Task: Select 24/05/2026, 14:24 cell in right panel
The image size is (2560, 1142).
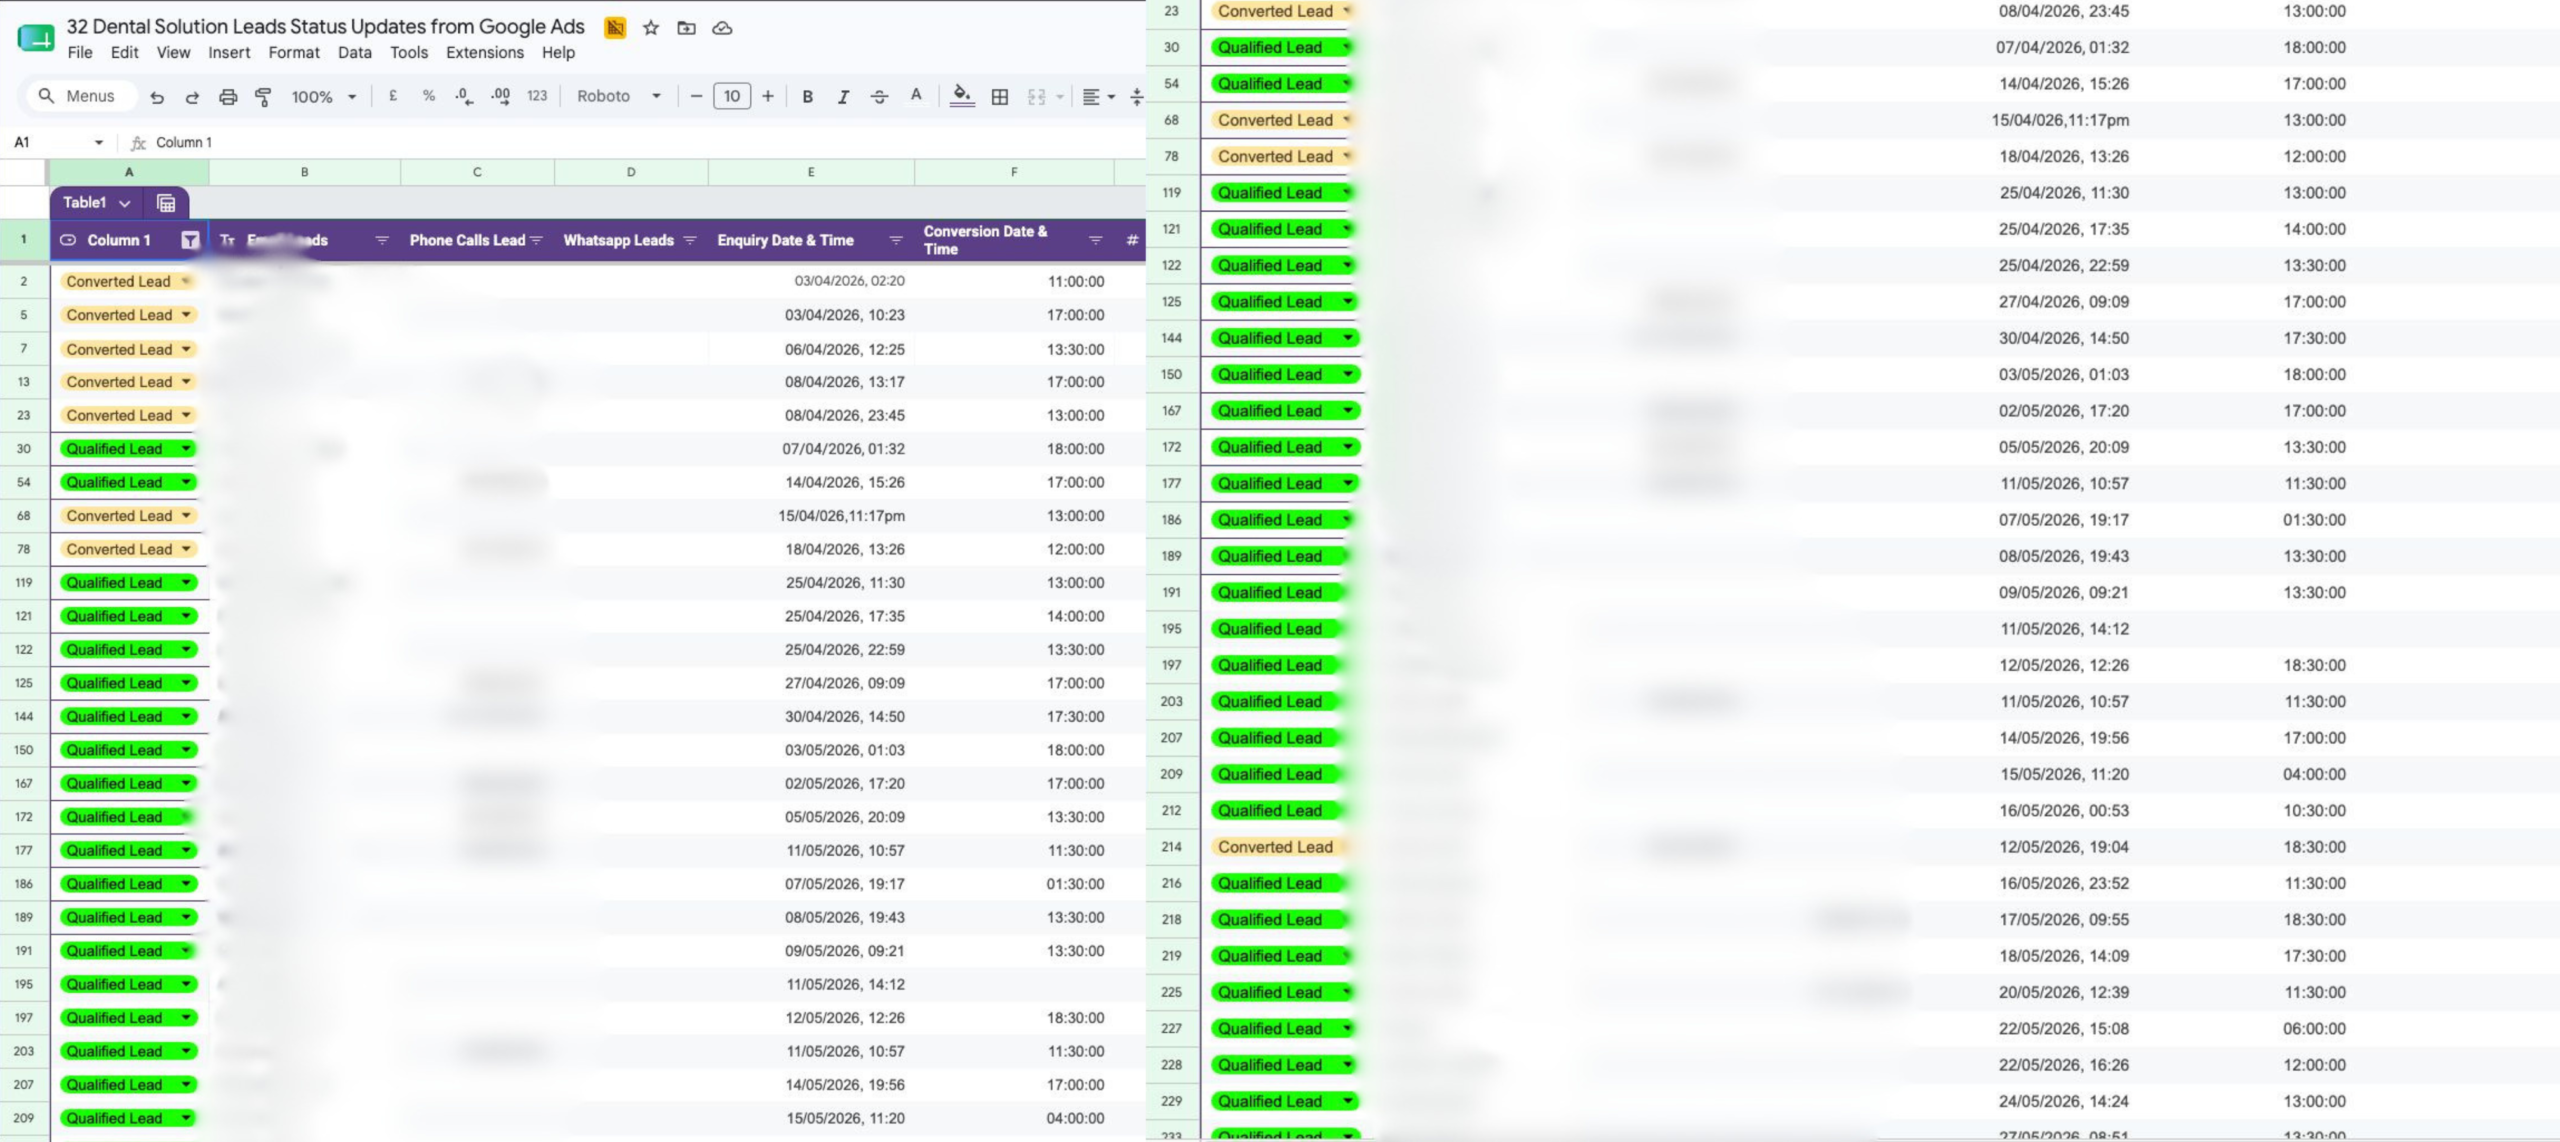Action: (2063, 1101)
